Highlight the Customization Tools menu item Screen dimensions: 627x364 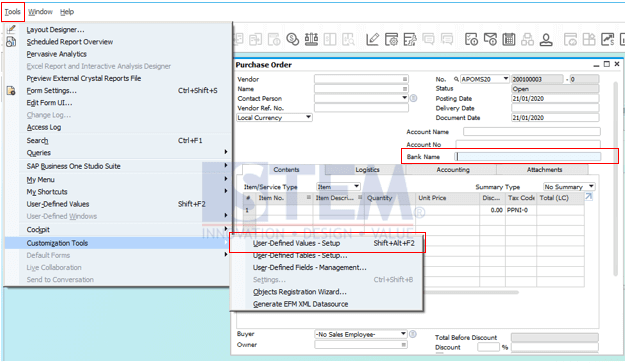coord(118,243)
